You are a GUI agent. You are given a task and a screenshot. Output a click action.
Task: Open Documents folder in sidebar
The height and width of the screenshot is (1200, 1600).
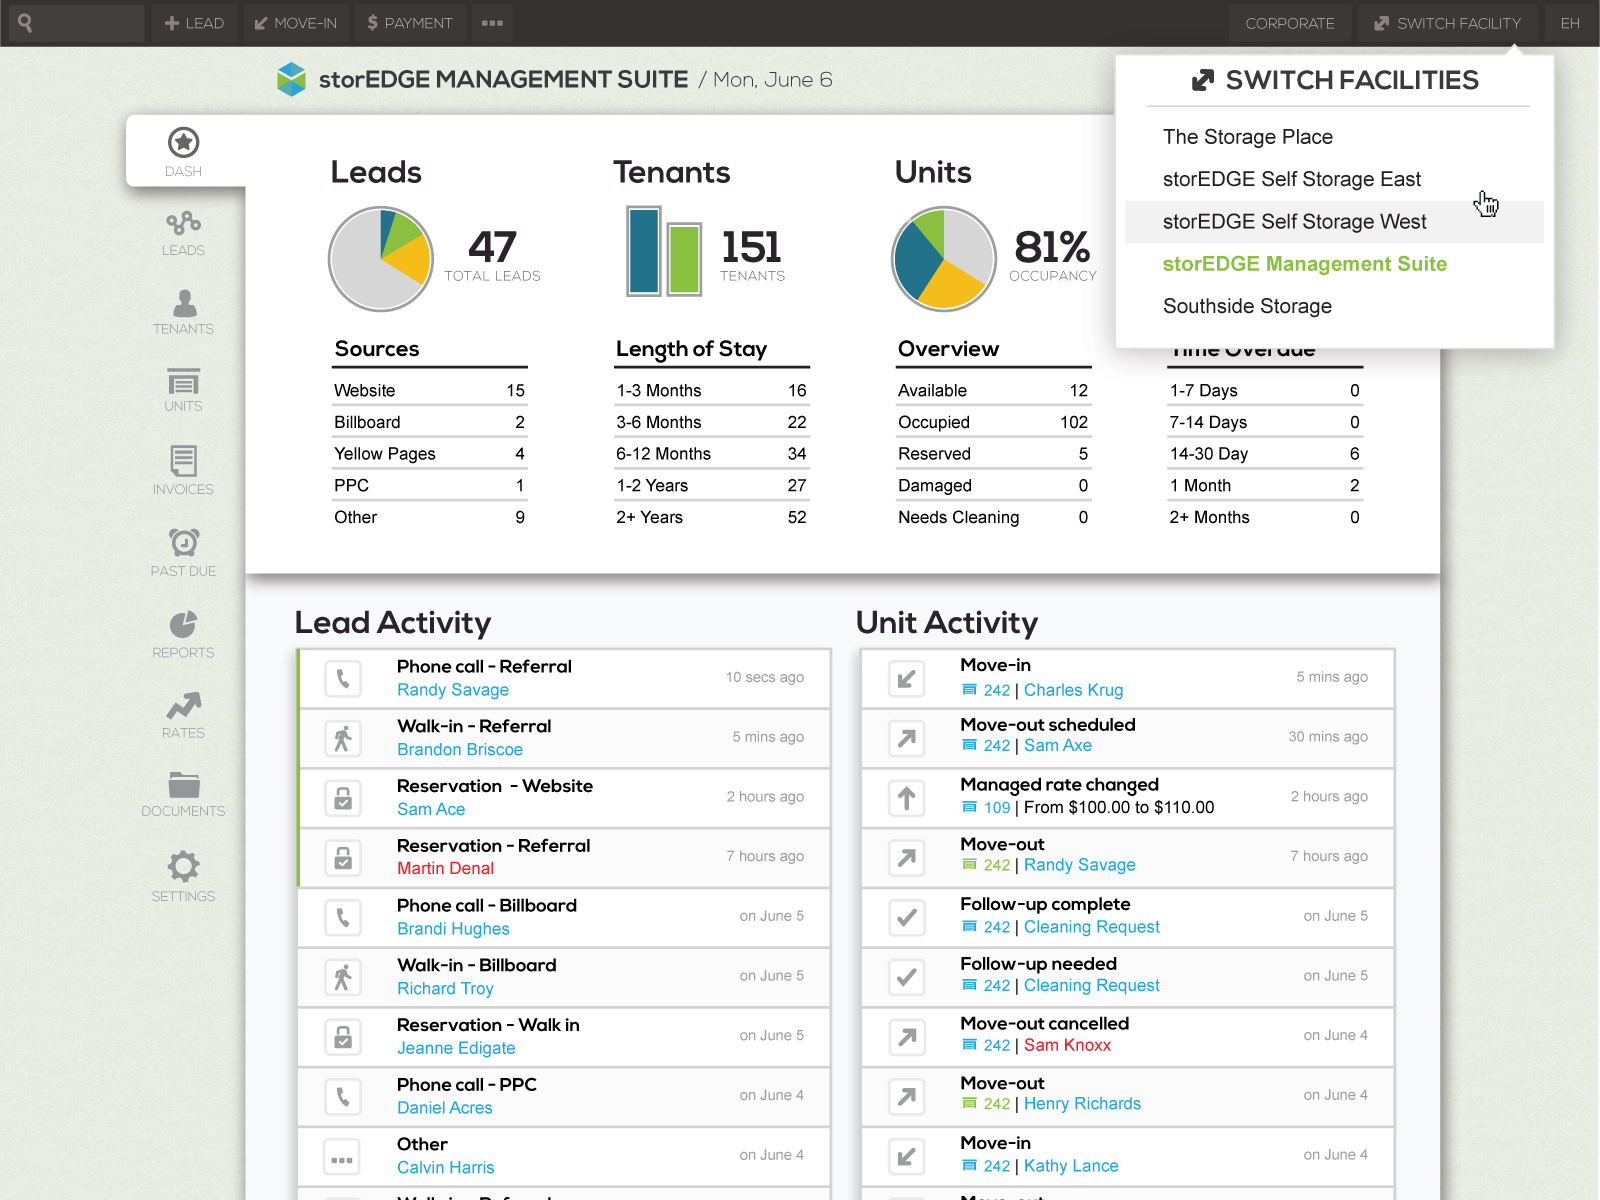tap(183, 794)
